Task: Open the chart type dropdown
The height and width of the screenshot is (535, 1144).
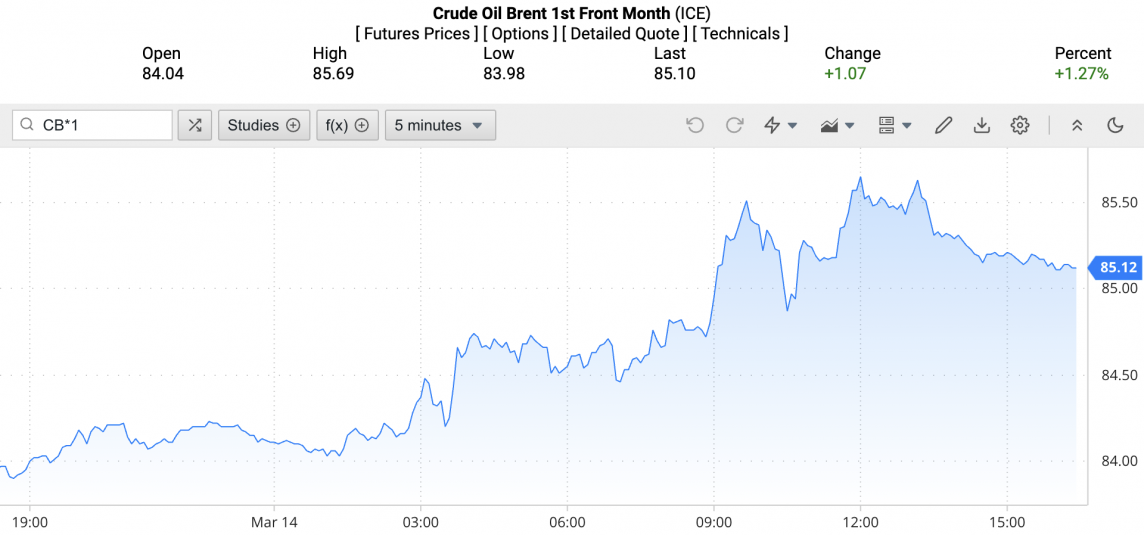Action: click(837, 125)
